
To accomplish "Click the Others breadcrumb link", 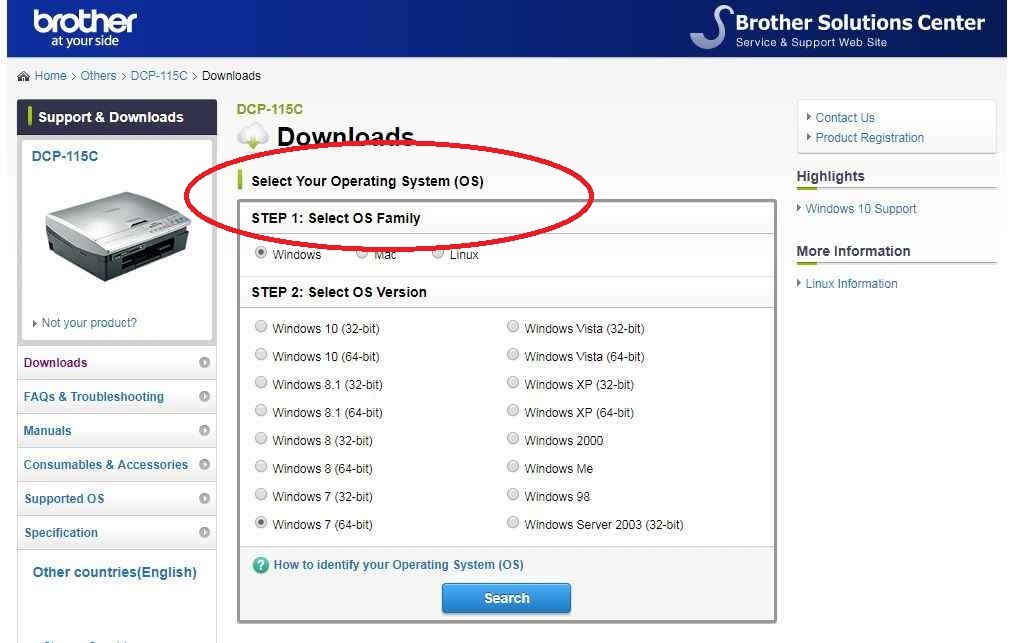I will click(98, 76).
